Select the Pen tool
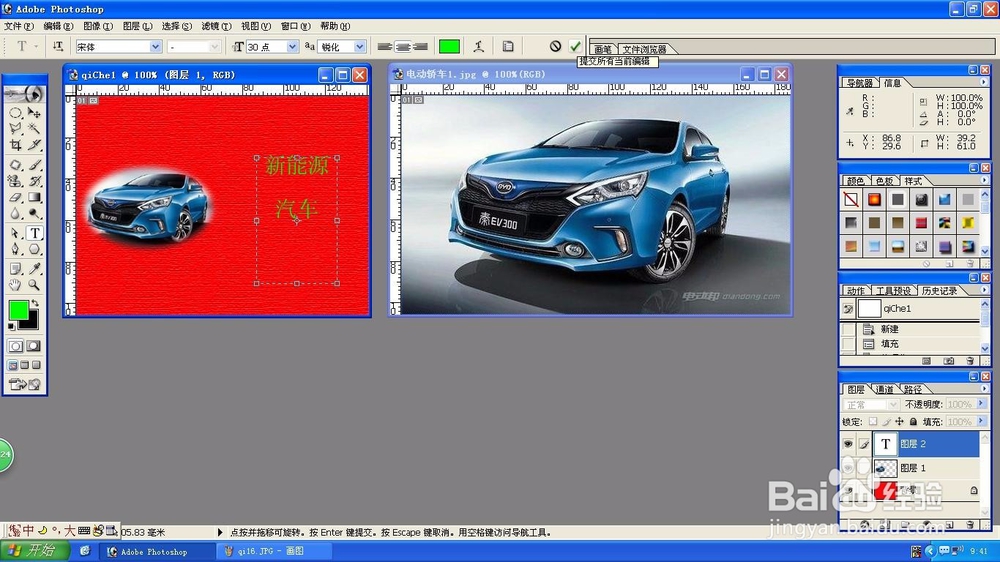 pyautogui.click(x=16, y=249)
